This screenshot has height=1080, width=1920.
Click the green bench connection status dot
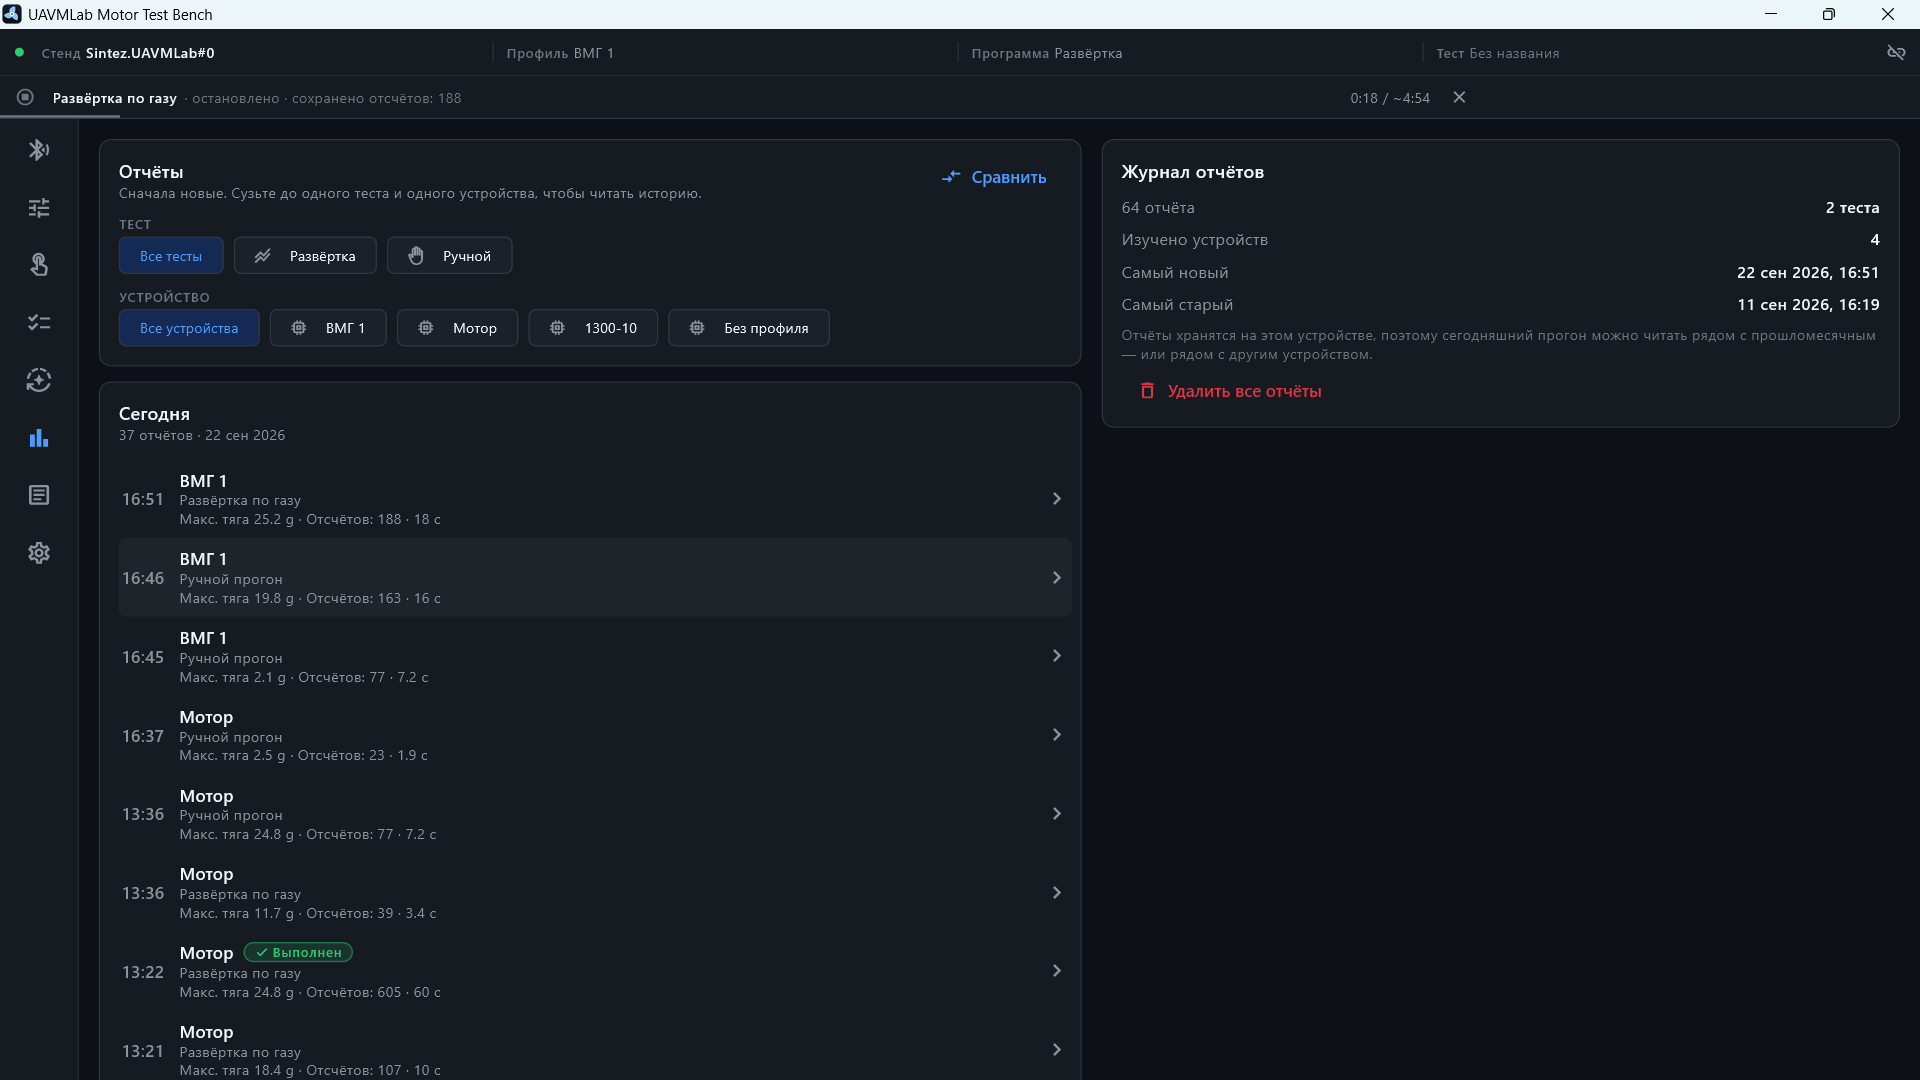tap(19, 52)
